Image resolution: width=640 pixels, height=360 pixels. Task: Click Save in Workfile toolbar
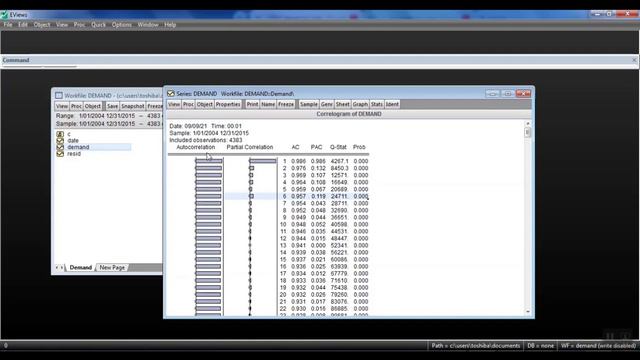click(112, 106)
